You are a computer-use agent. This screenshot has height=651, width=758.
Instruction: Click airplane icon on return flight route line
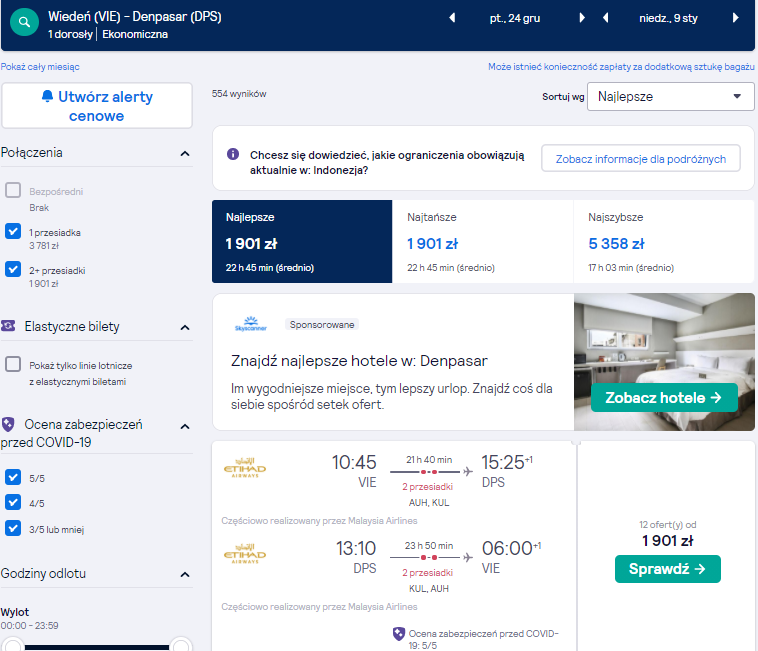467,557
